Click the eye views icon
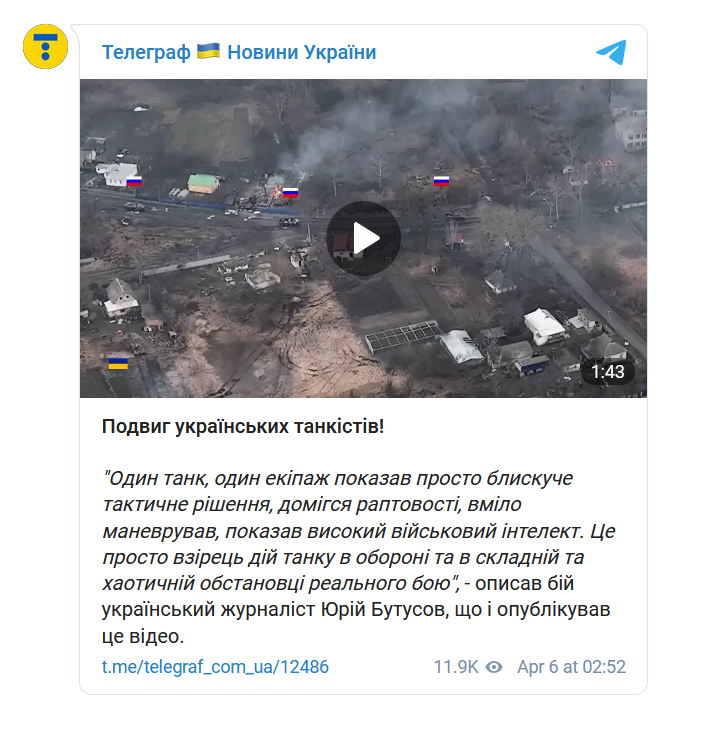 click(x=494, y=667)
